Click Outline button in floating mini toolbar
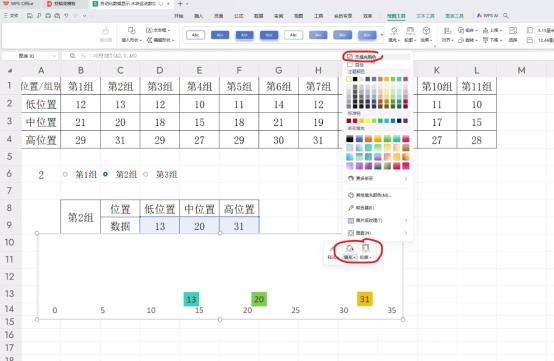The width and height of the screenshot is (554, 361). click(365, 251)
